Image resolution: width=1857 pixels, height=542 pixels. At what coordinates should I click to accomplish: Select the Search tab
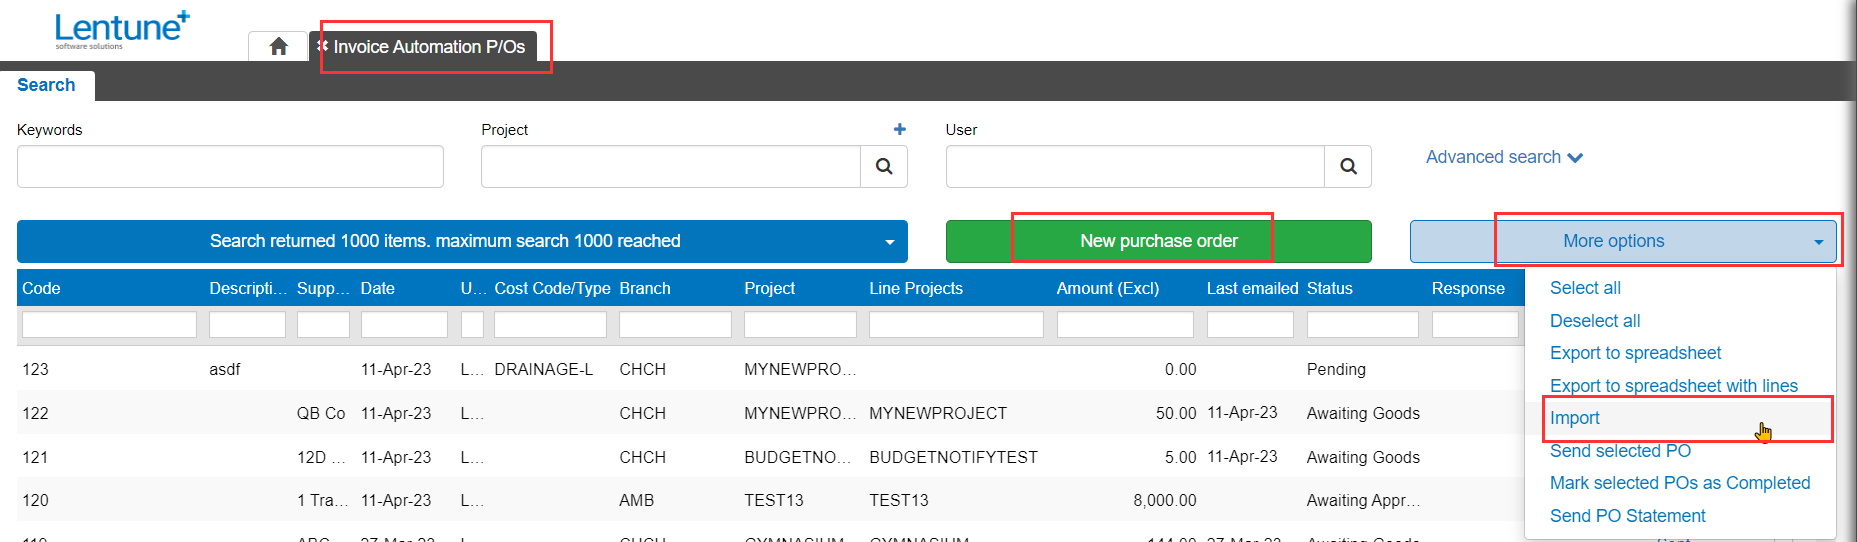coord(46,85)
